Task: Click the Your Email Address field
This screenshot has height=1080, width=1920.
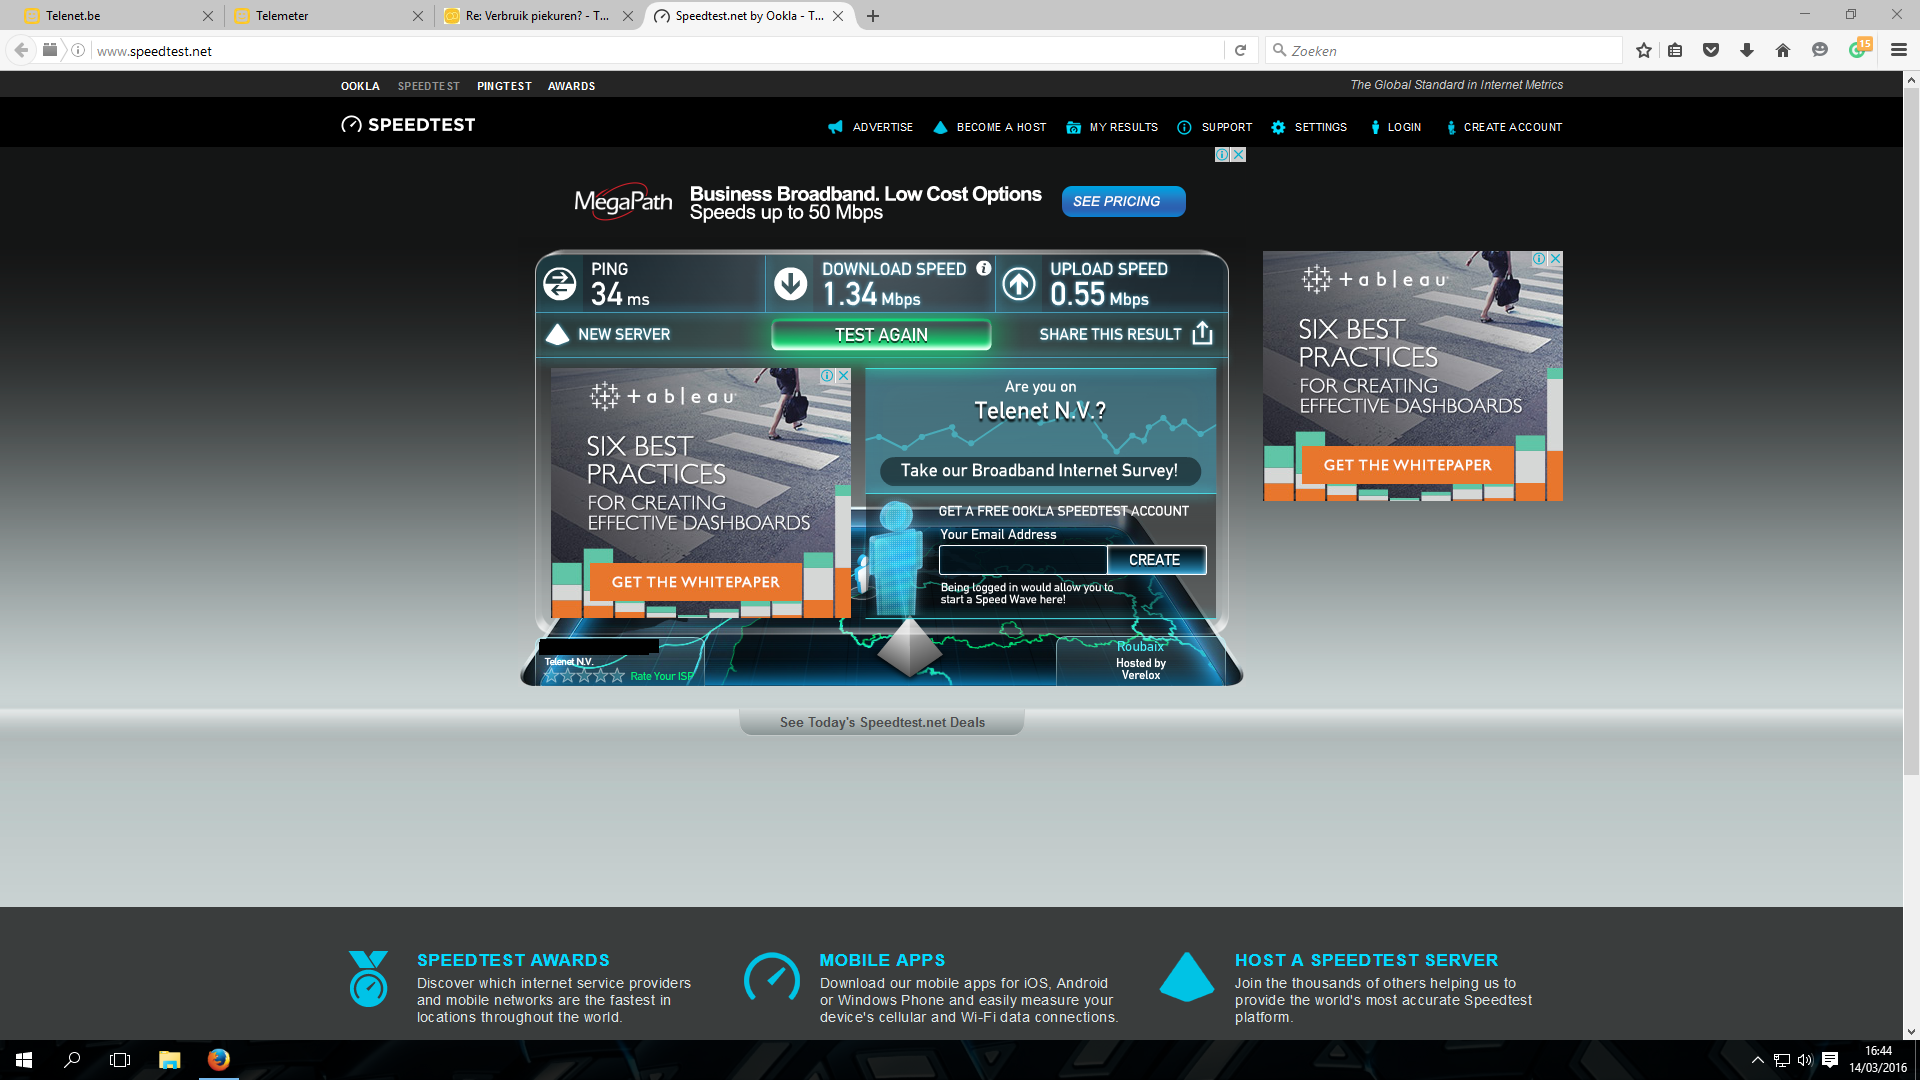Action: point(1023,560)
